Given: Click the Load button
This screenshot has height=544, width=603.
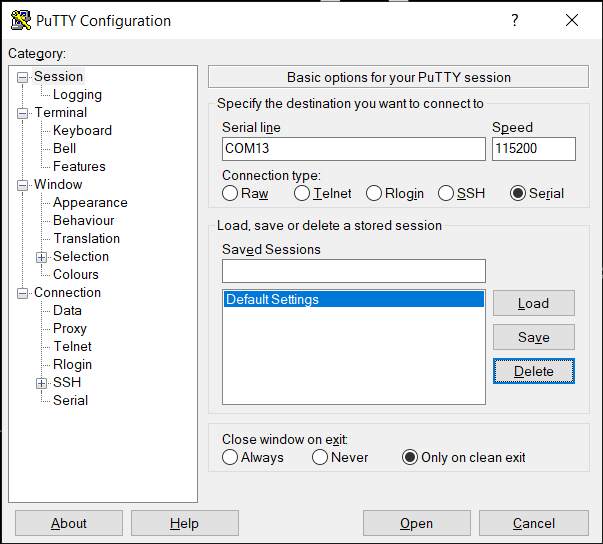Looking at the screenshot, I should [x=534, y=303].
